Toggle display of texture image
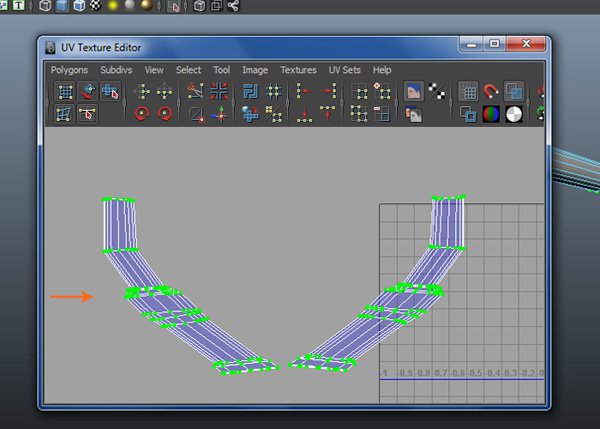The image size is (600, 429). [414, 91]
